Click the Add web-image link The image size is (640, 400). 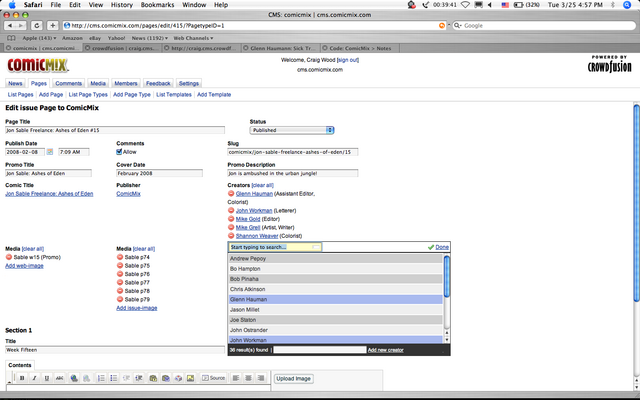24,266
